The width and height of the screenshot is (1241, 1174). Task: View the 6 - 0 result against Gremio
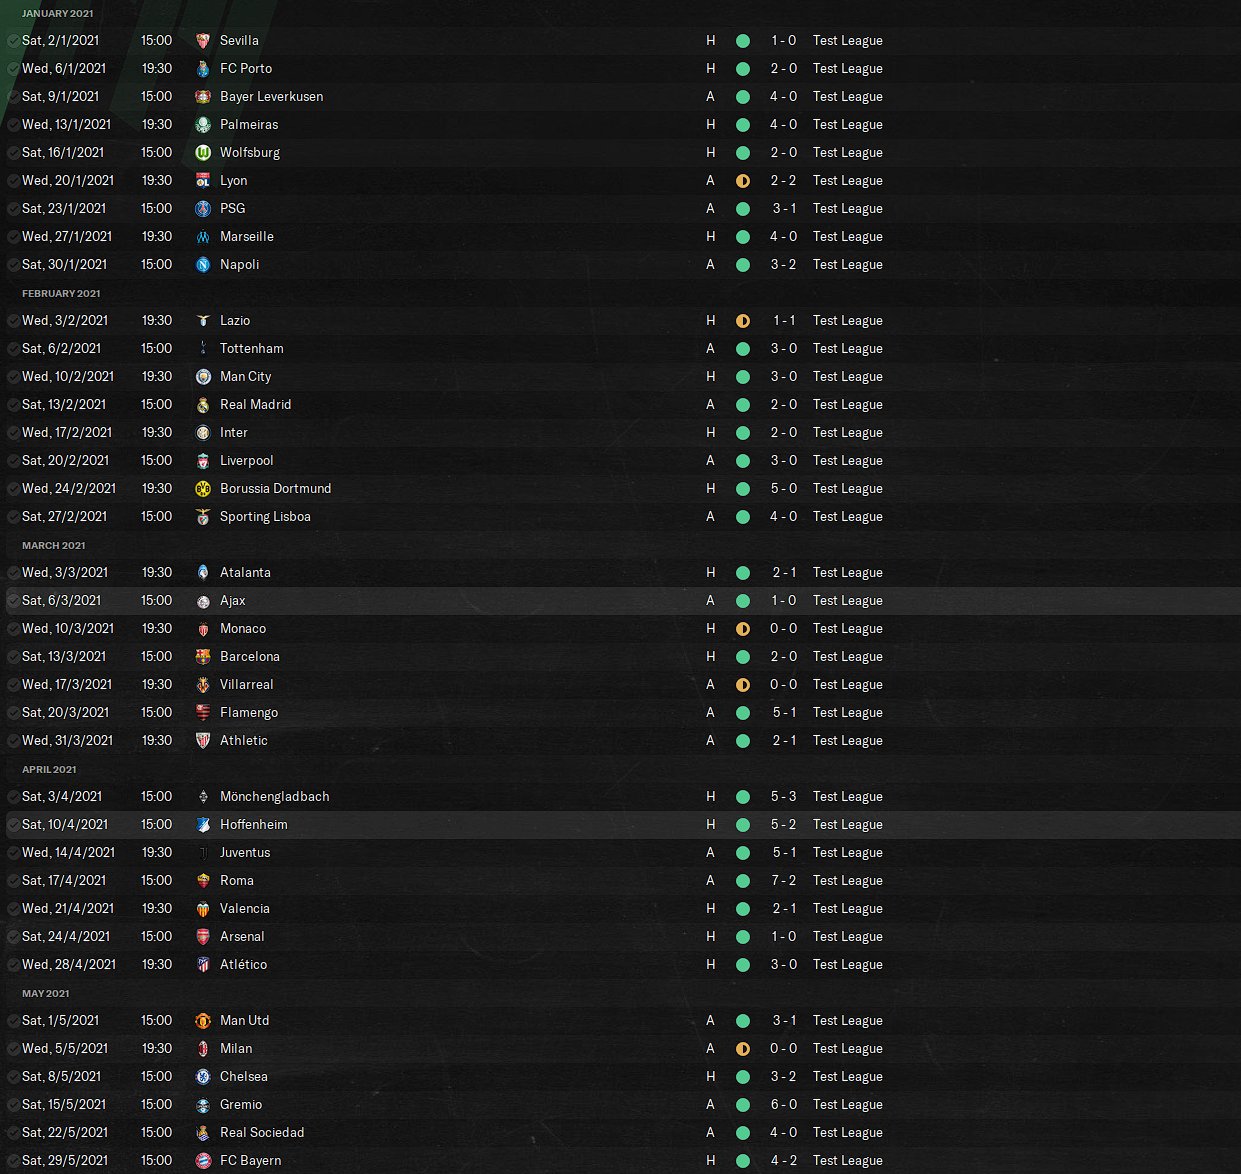[784, 1105]
